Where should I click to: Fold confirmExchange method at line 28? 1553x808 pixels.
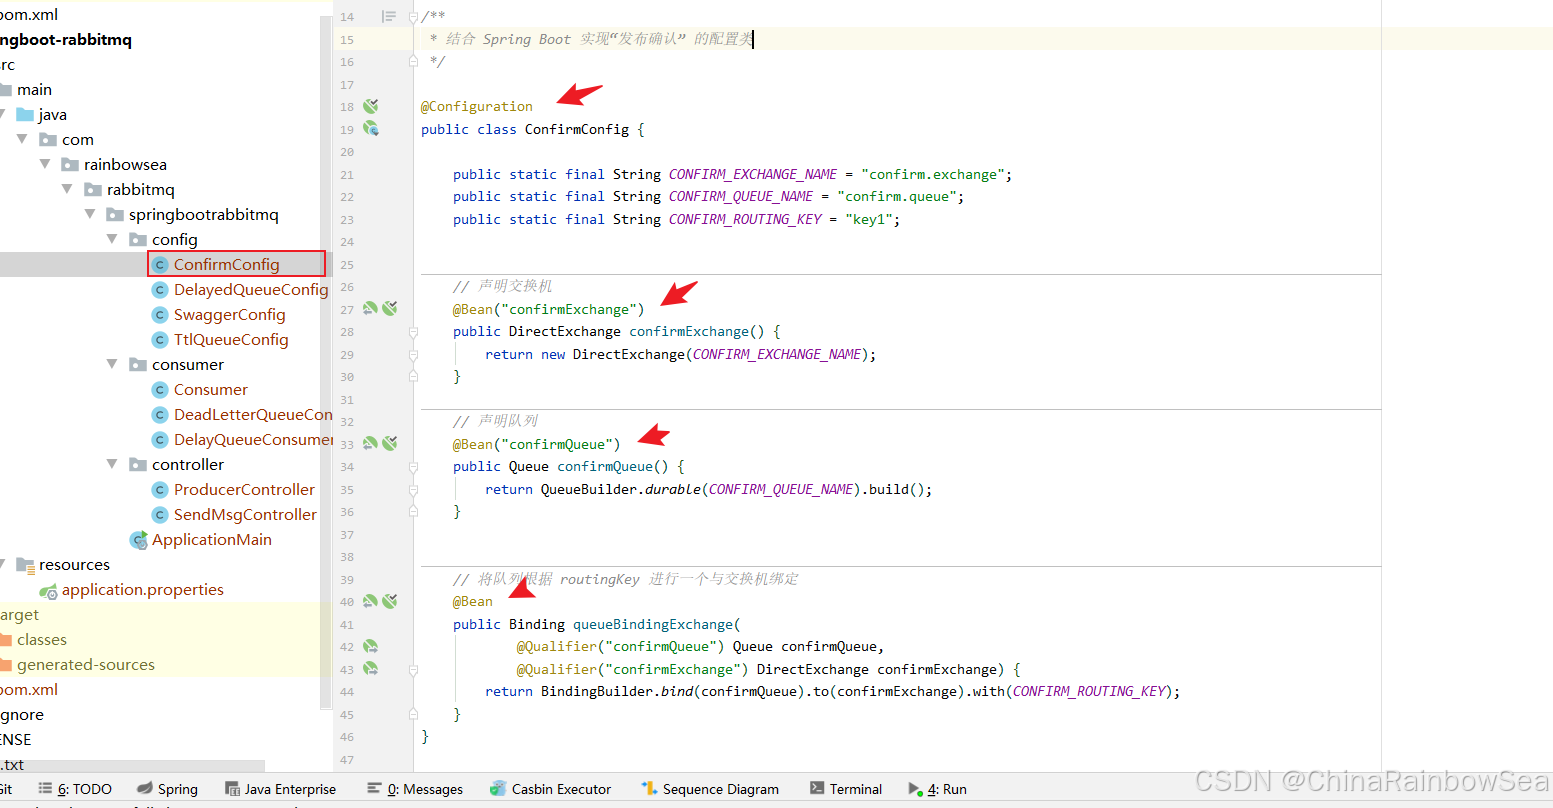click(413, 332)
